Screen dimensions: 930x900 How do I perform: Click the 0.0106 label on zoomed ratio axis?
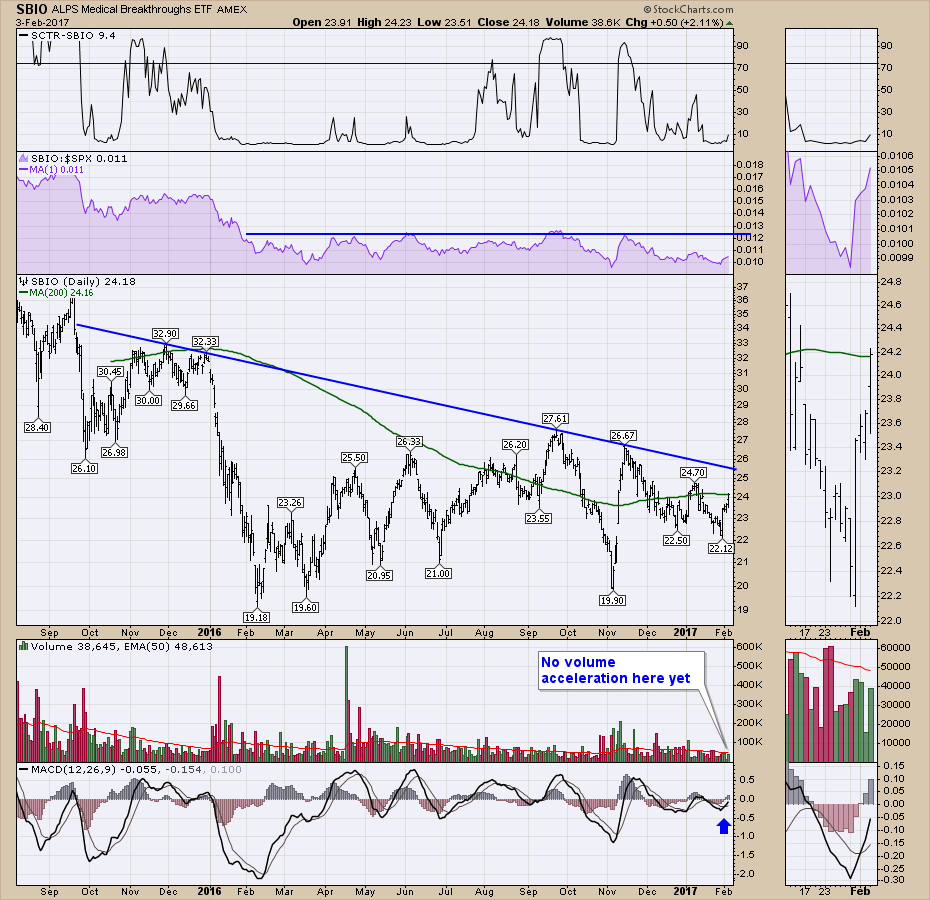[897, 156]
